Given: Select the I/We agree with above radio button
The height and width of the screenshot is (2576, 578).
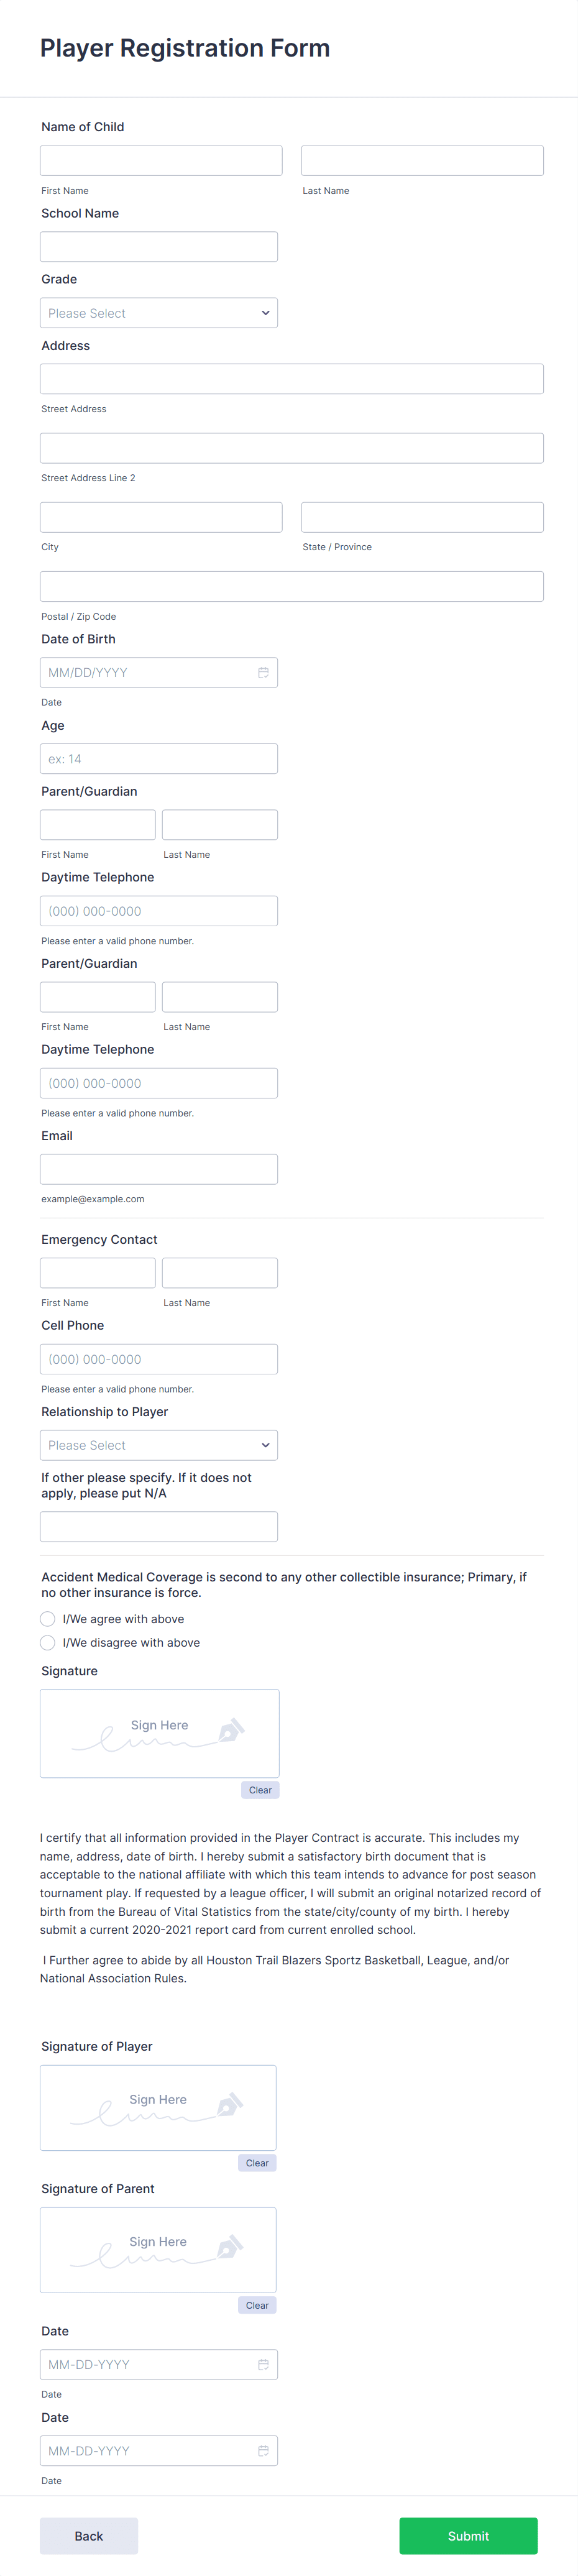Looking at the screenshot, I should [47, 1618].
